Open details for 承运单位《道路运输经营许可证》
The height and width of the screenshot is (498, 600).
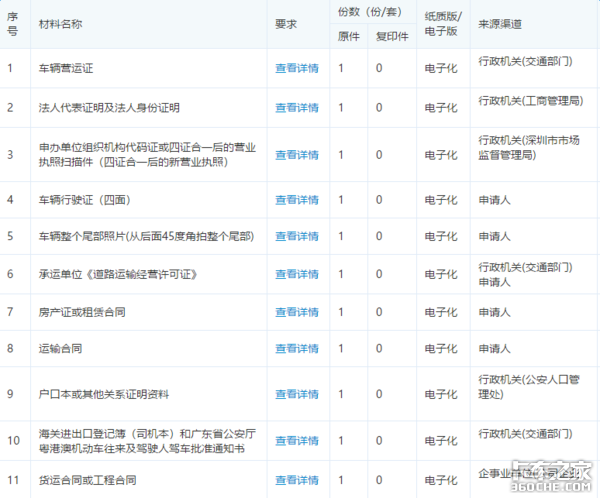297,274
